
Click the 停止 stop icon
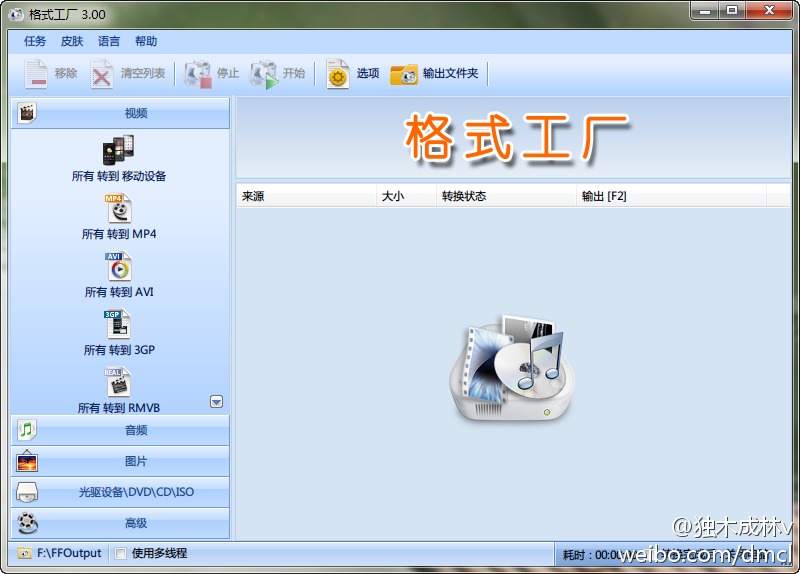(198, 74)
